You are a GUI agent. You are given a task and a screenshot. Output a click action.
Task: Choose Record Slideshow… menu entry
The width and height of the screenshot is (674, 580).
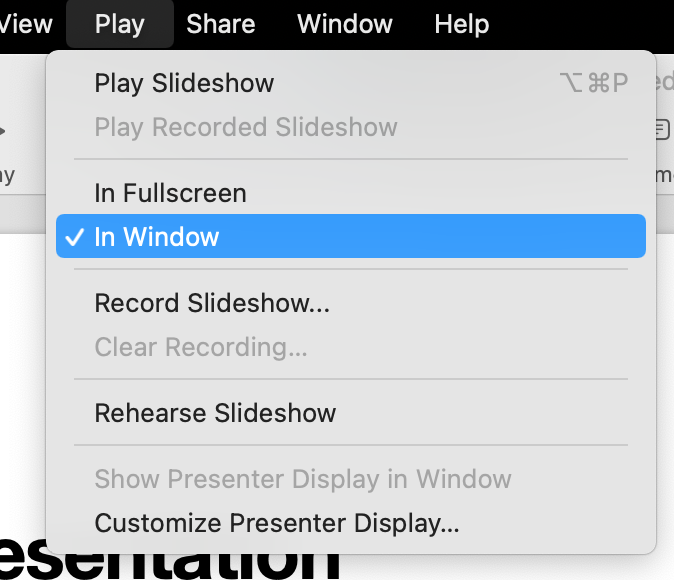pyautogui.click(x=212, y=303)
